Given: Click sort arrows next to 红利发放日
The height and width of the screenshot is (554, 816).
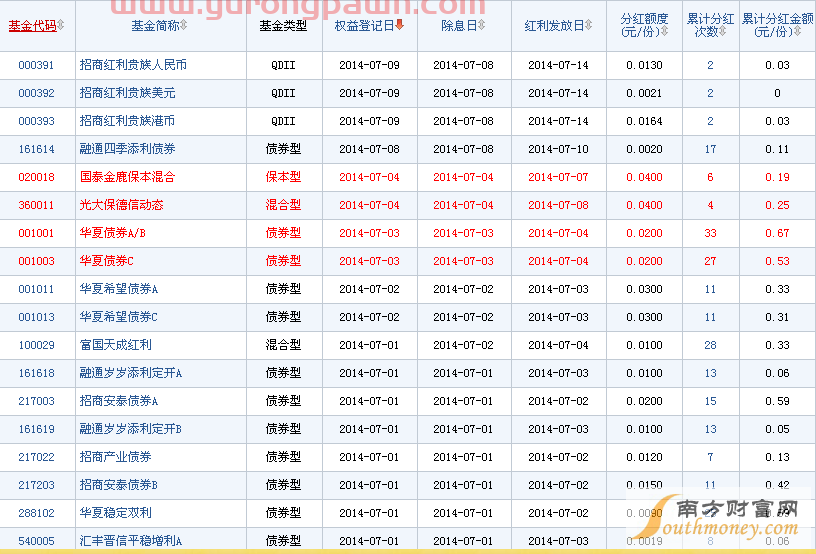Looking at the screenshot, I should pyautogui.click(x=589, y=25).
